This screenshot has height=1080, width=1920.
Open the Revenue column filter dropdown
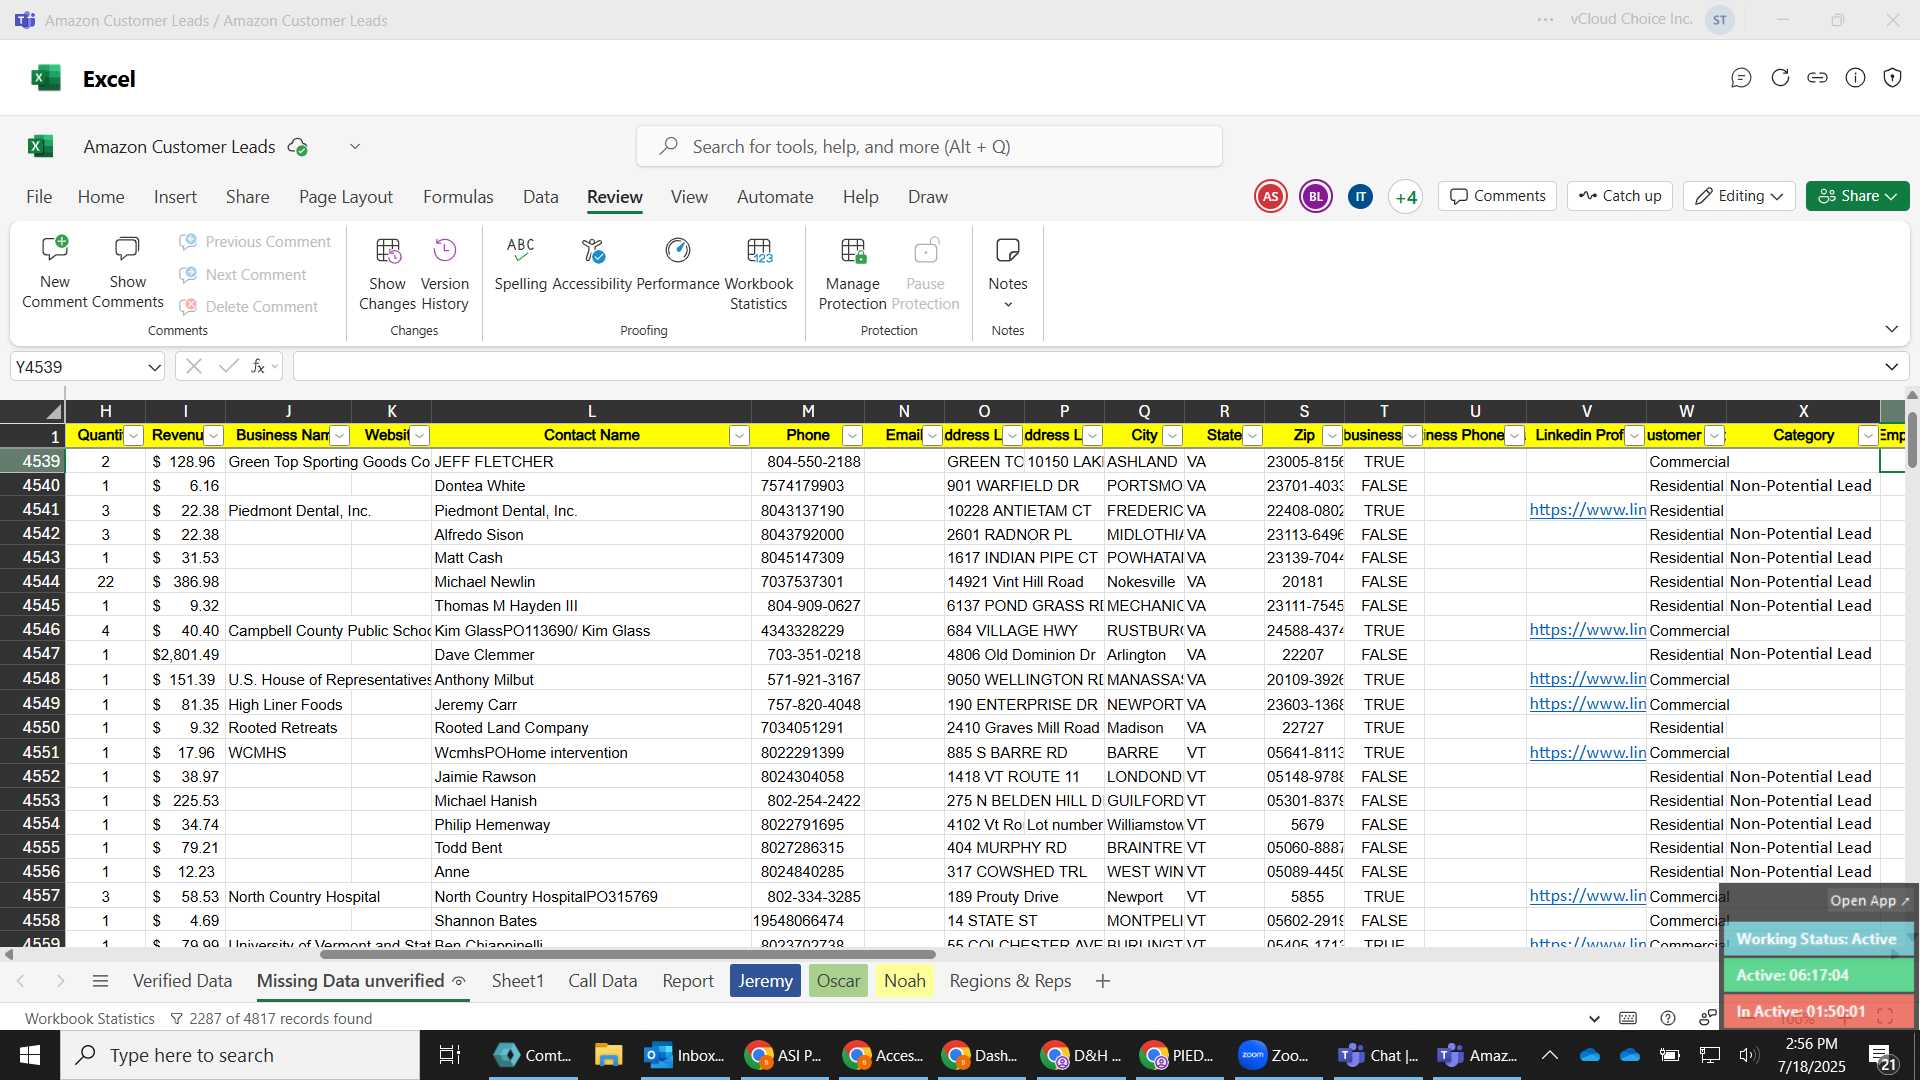213,436
